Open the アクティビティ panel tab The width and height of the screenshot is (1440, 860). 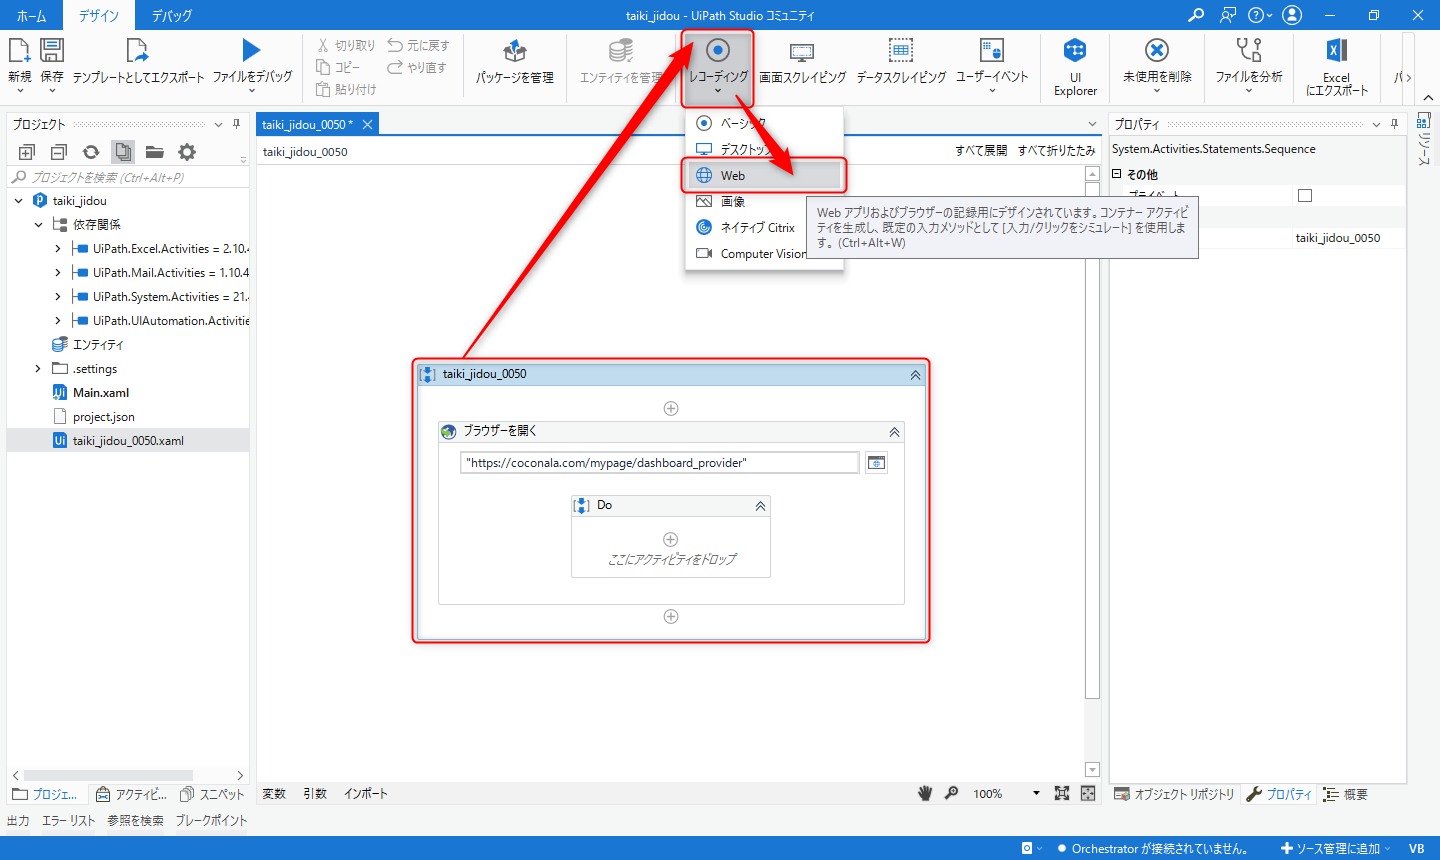131,794
